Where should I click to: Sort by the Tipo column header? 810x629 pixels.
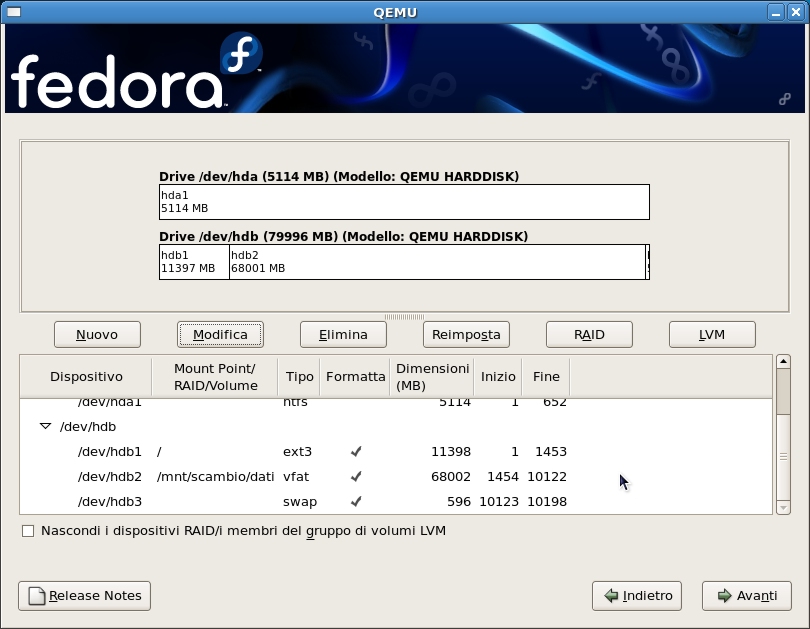299,376
